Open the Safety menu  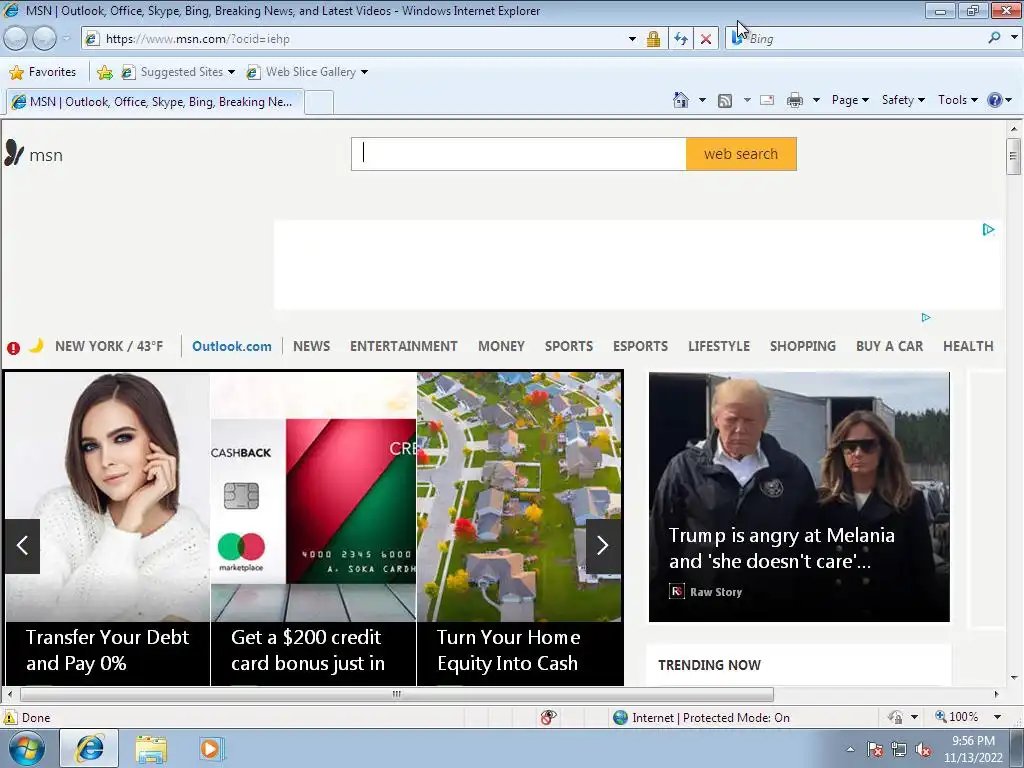coord(903,100)
